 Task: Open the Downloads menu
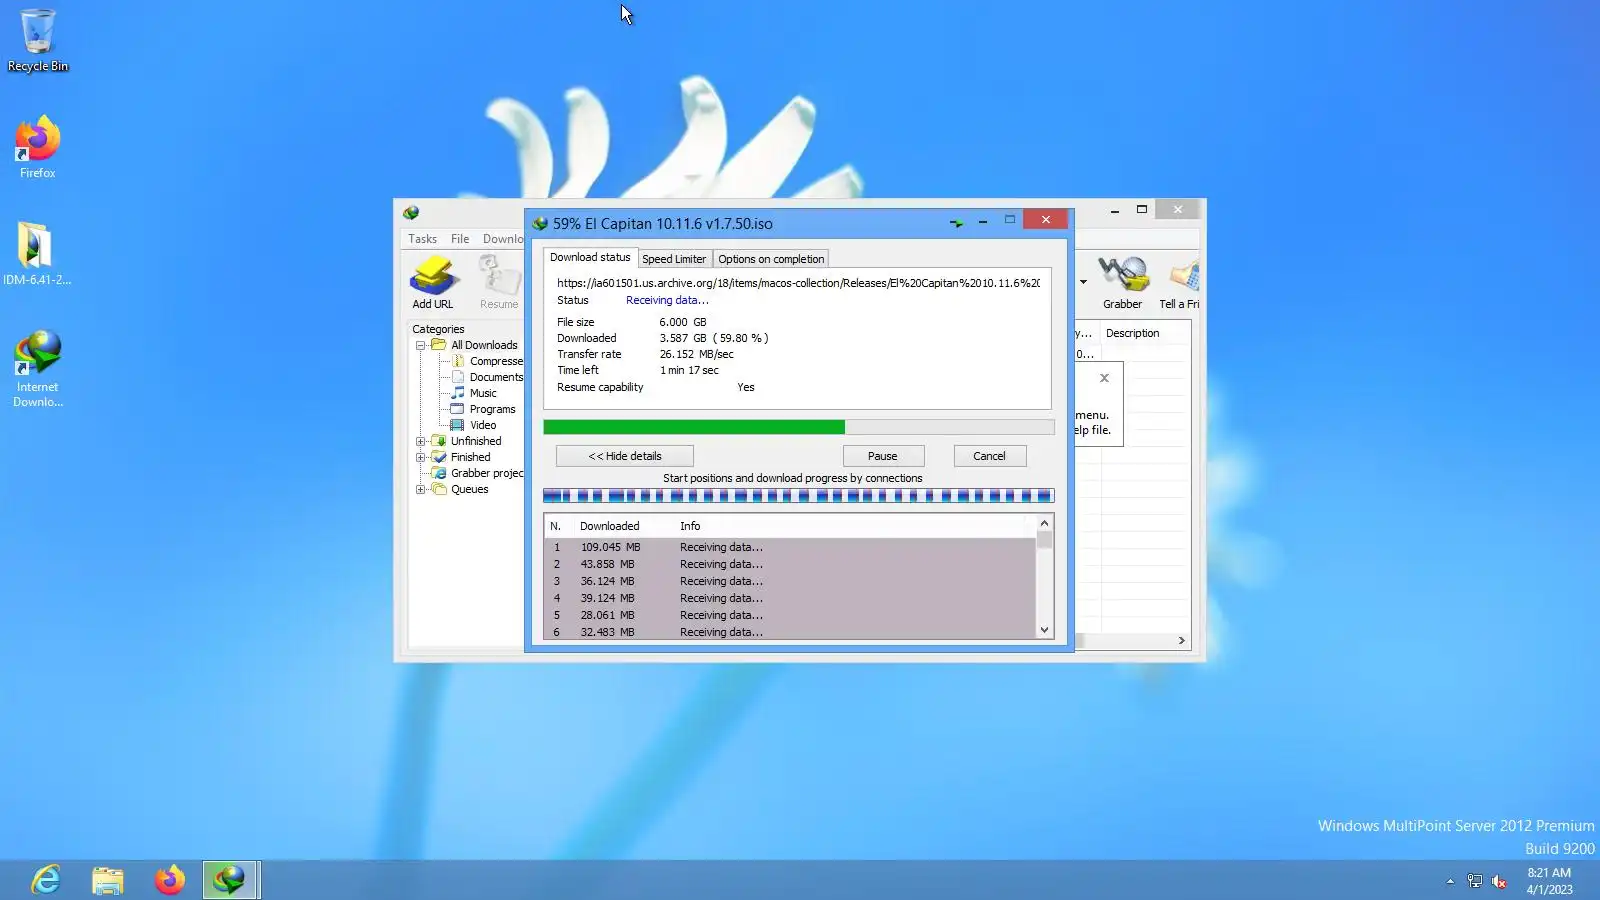pos(502,239)
